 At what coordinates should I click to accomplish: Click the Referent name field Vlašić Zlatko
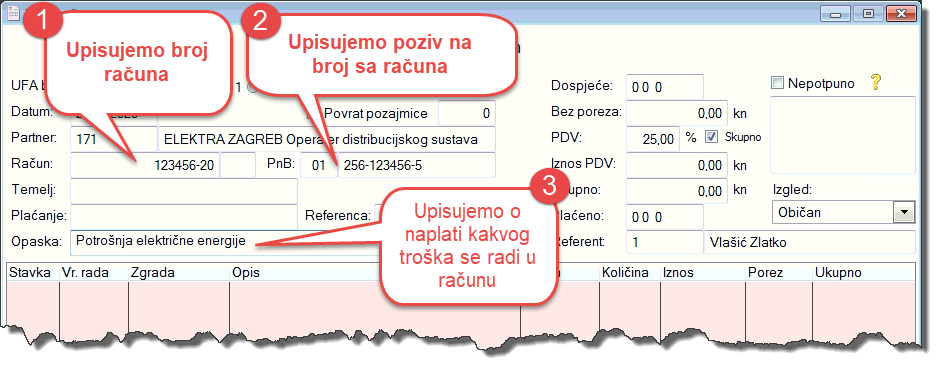click(809, 243)
